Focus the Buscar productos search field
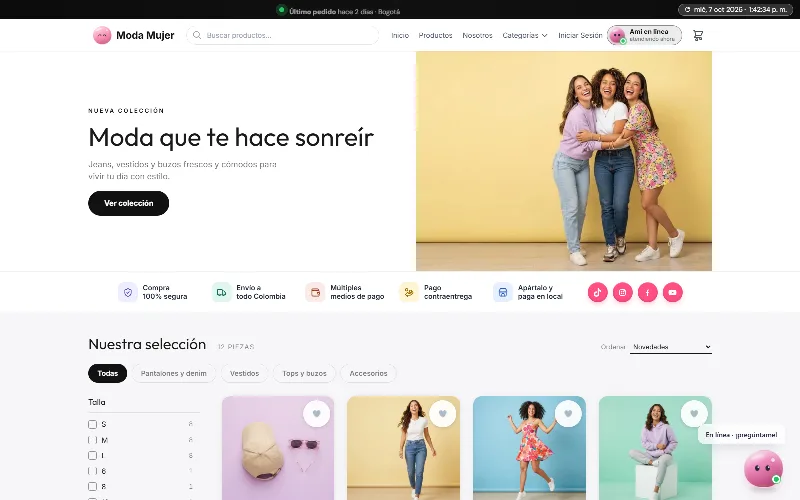The height and width of the screenshot is (500, 800). [283, 35]
